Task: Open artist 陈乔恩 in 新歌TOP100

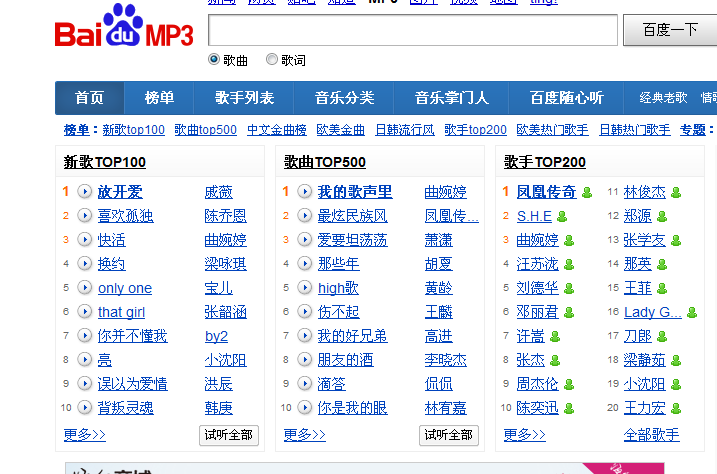Action: point(225,216)
